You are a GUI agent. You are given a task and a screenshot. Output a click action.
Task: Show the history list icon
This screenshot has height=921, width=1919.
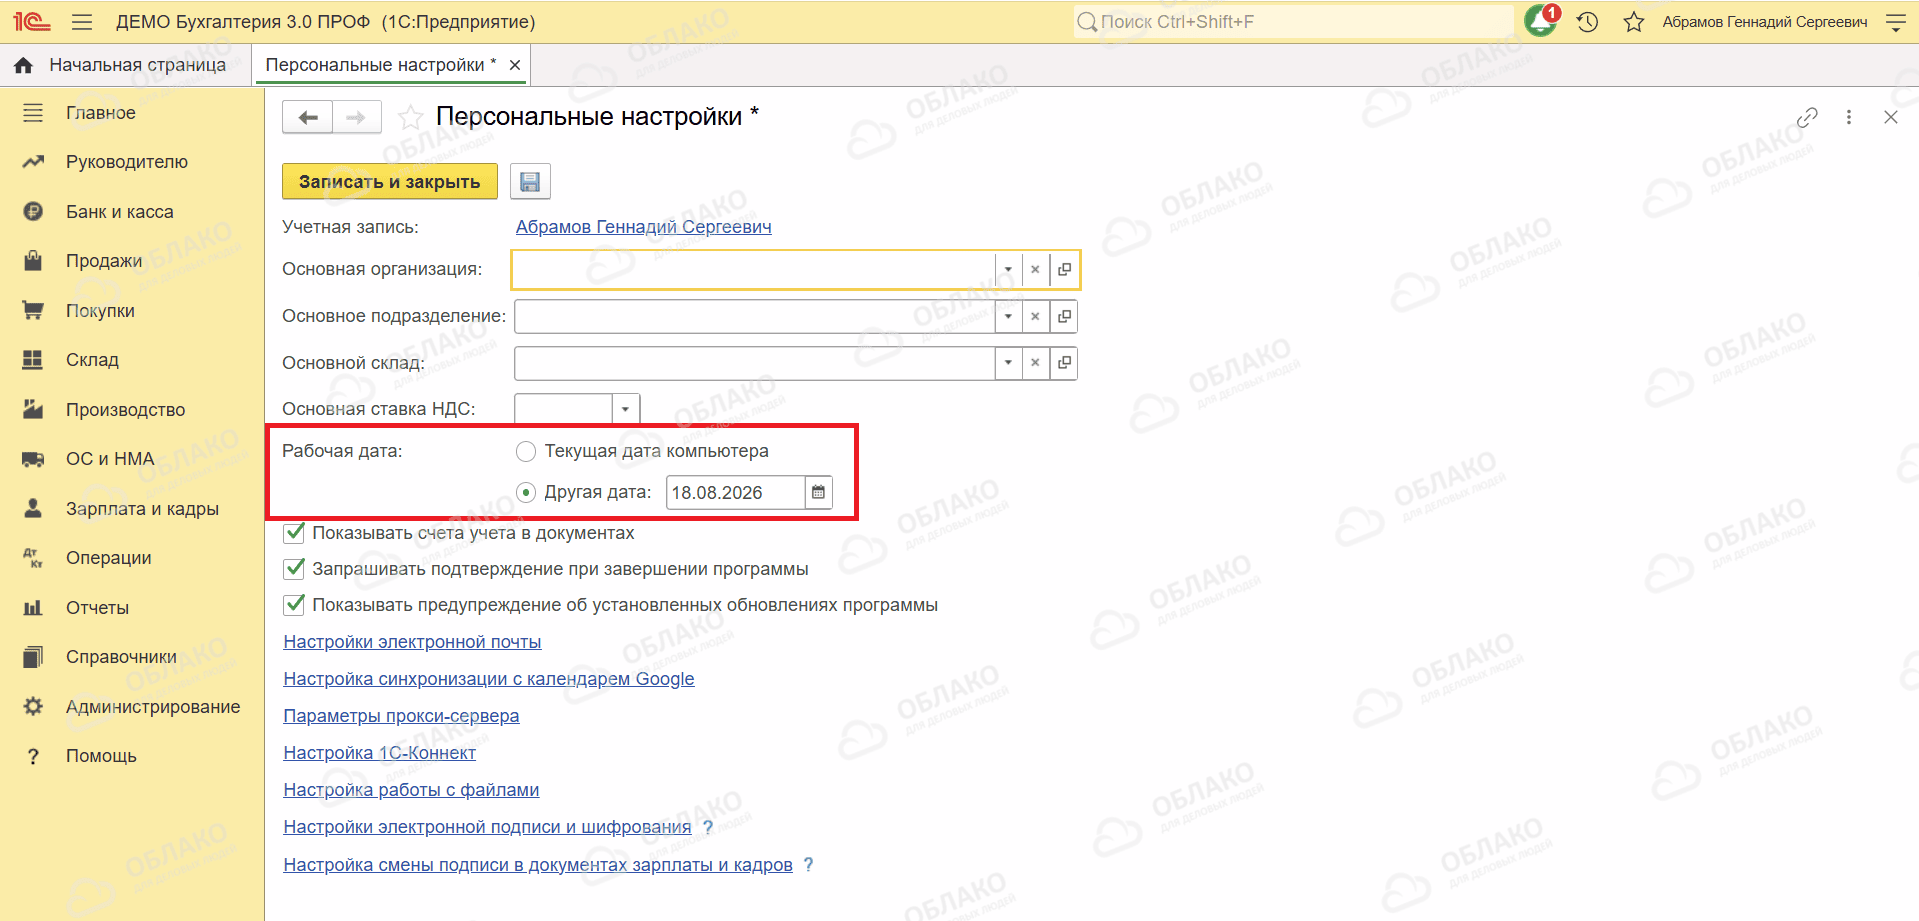pos(1587,21)
